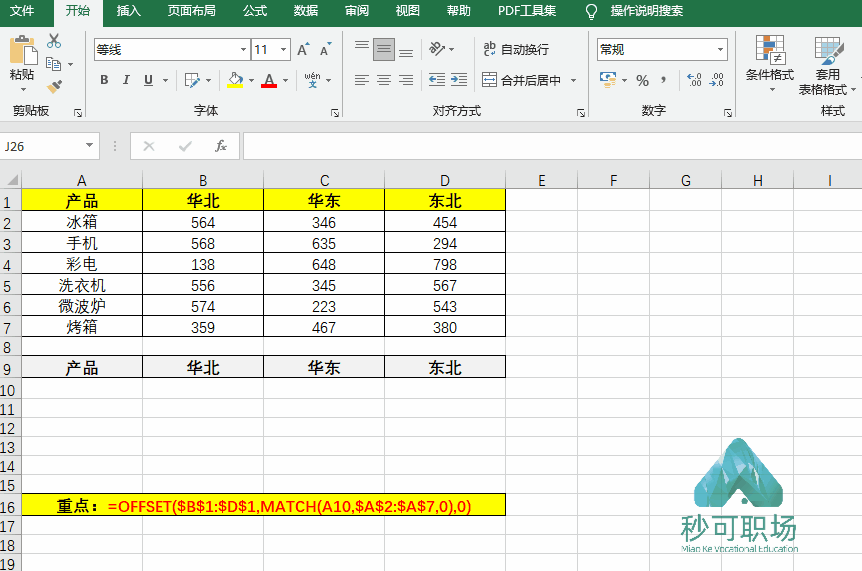Image resolution: width=862 pixels, height=571 pixels.
Task: Click the formula cancel X icon
Action: pyautogui.click(x=148, y=146)
